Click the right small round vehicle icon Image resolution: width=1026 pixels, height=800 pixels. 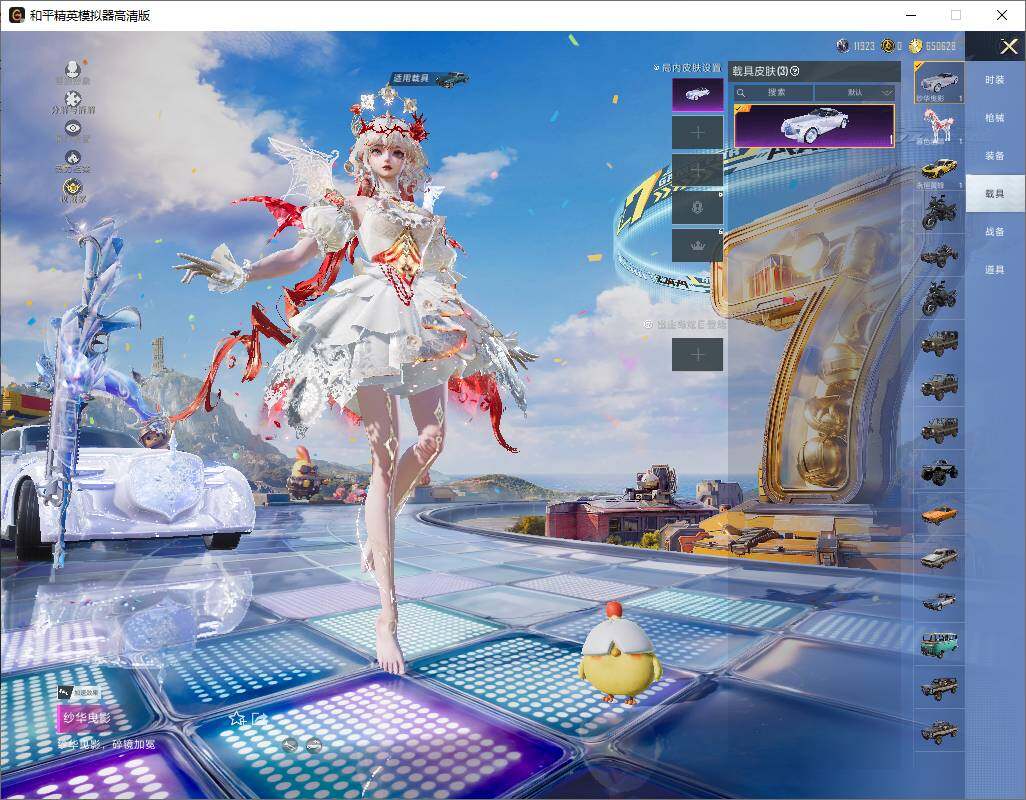point(314,744)
